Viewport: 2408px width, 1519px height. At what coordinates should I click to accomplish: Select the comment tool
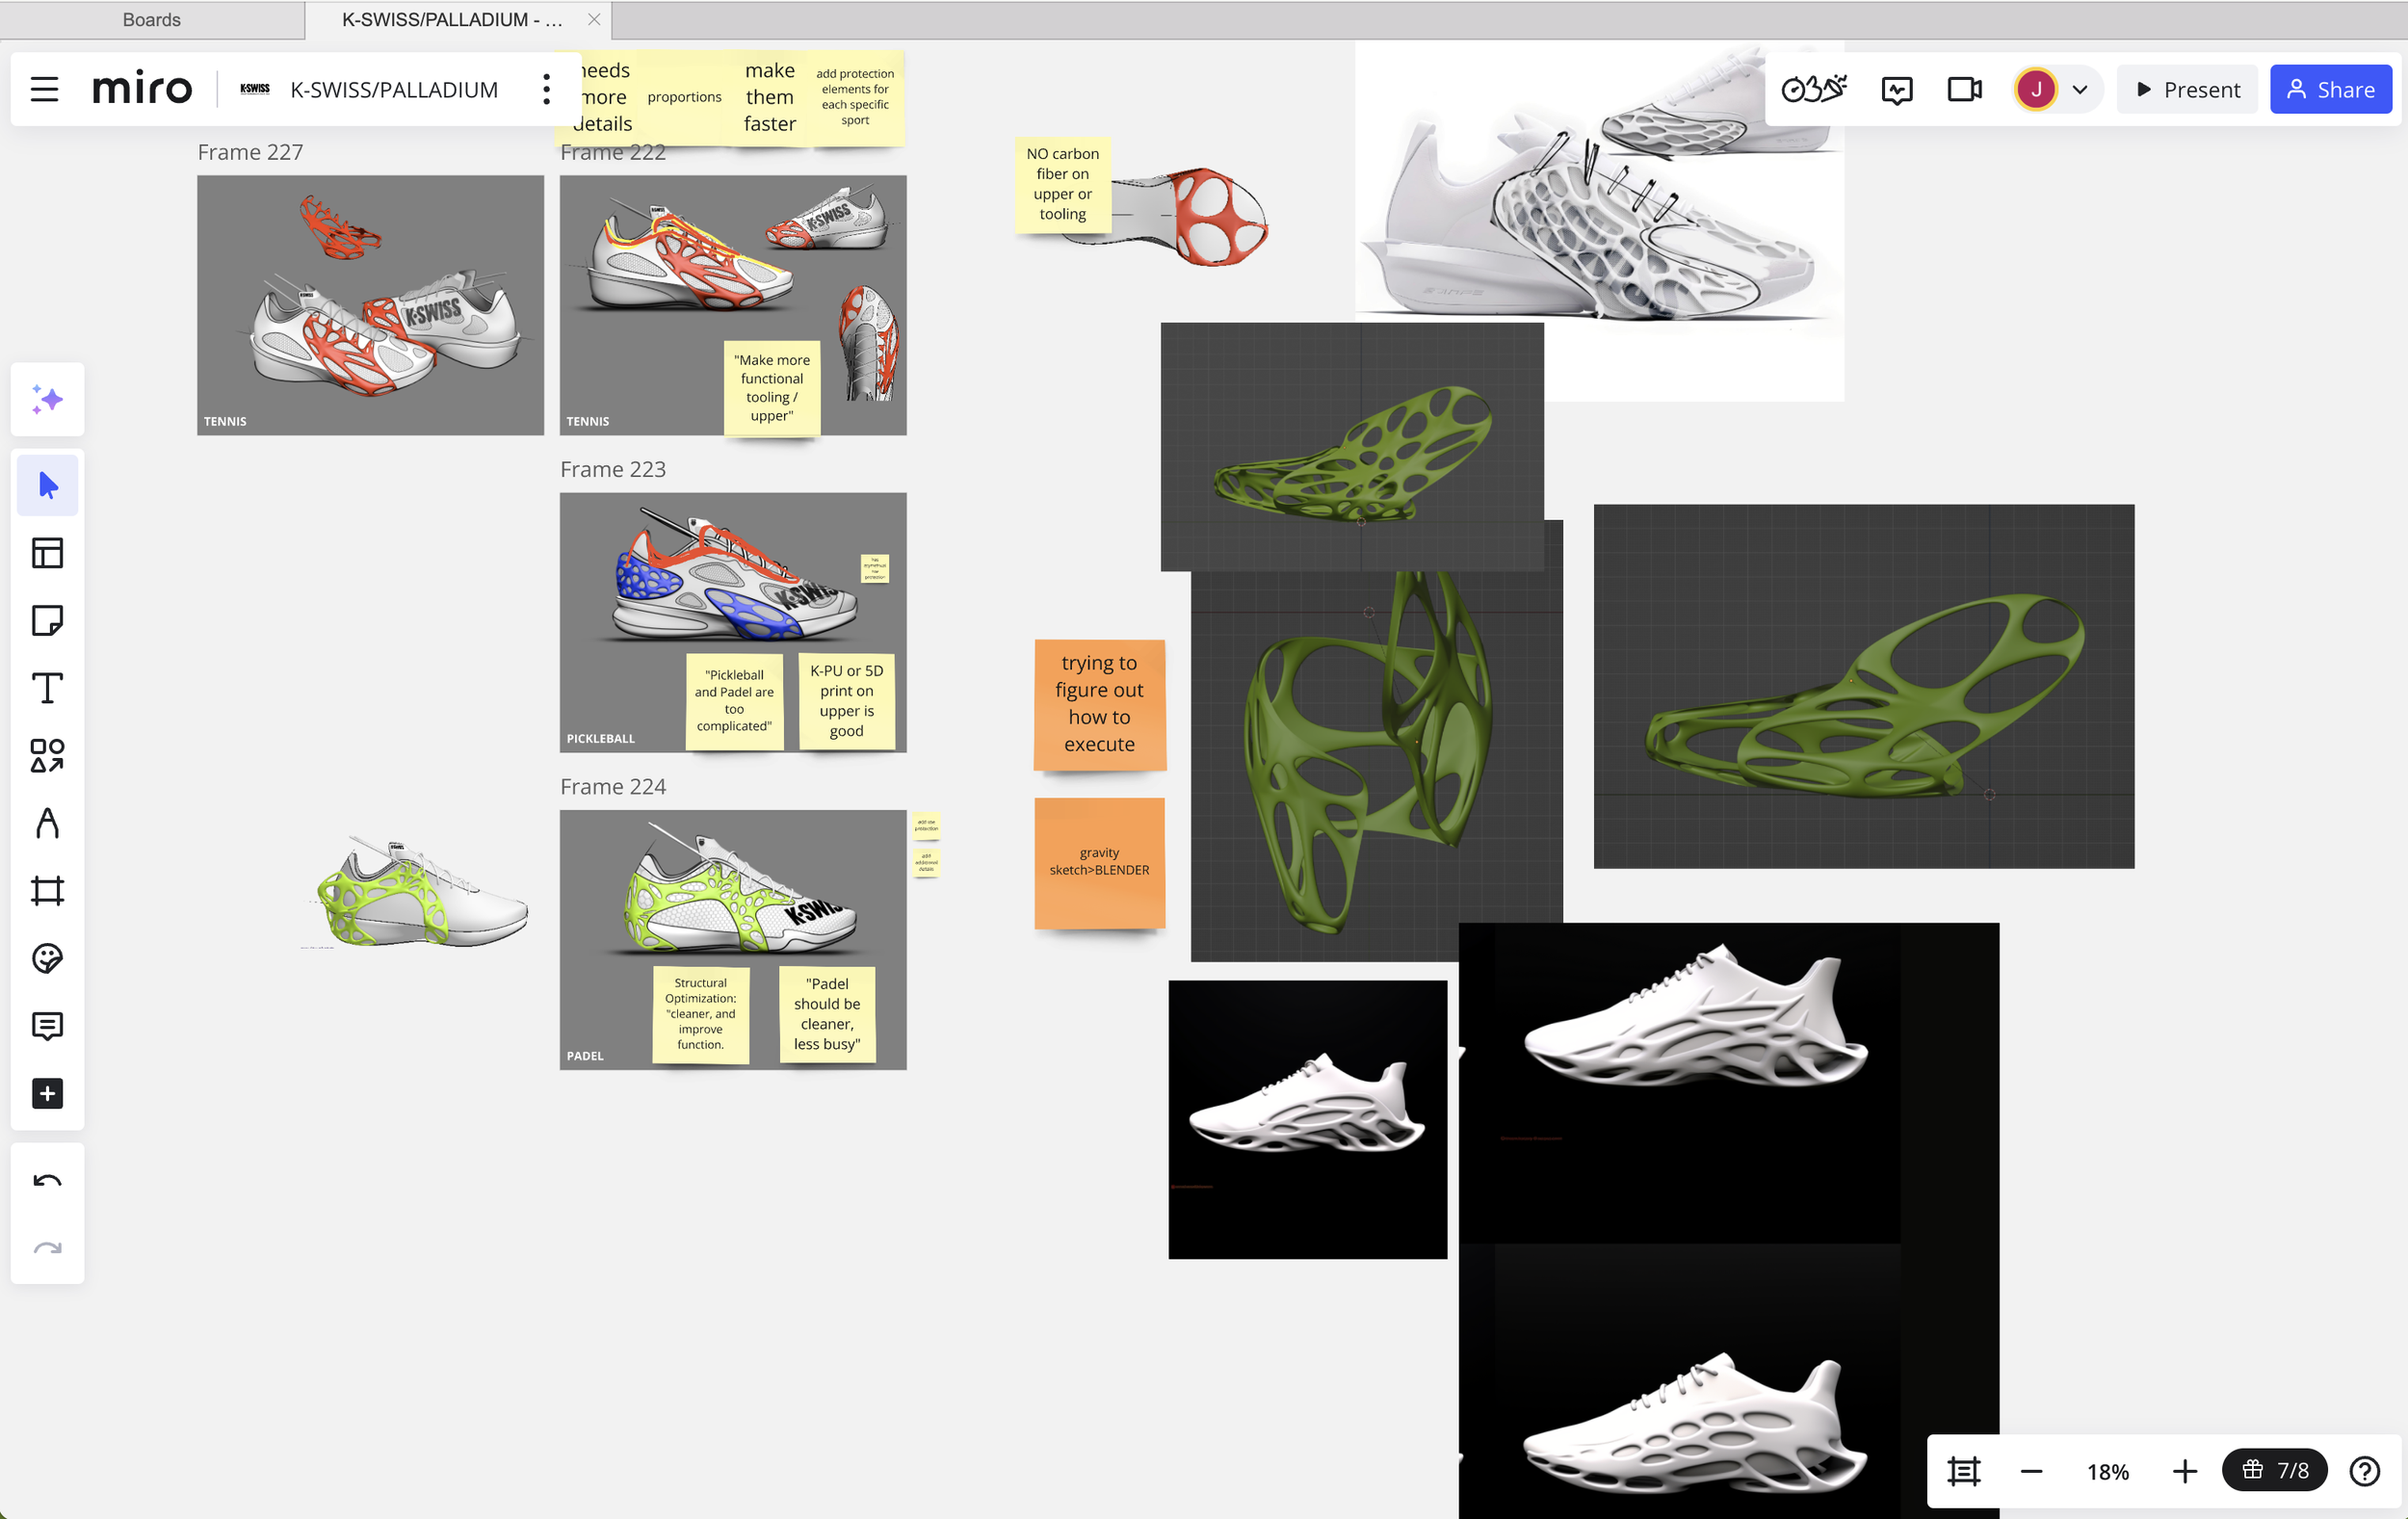click(x=47, y=1026)
